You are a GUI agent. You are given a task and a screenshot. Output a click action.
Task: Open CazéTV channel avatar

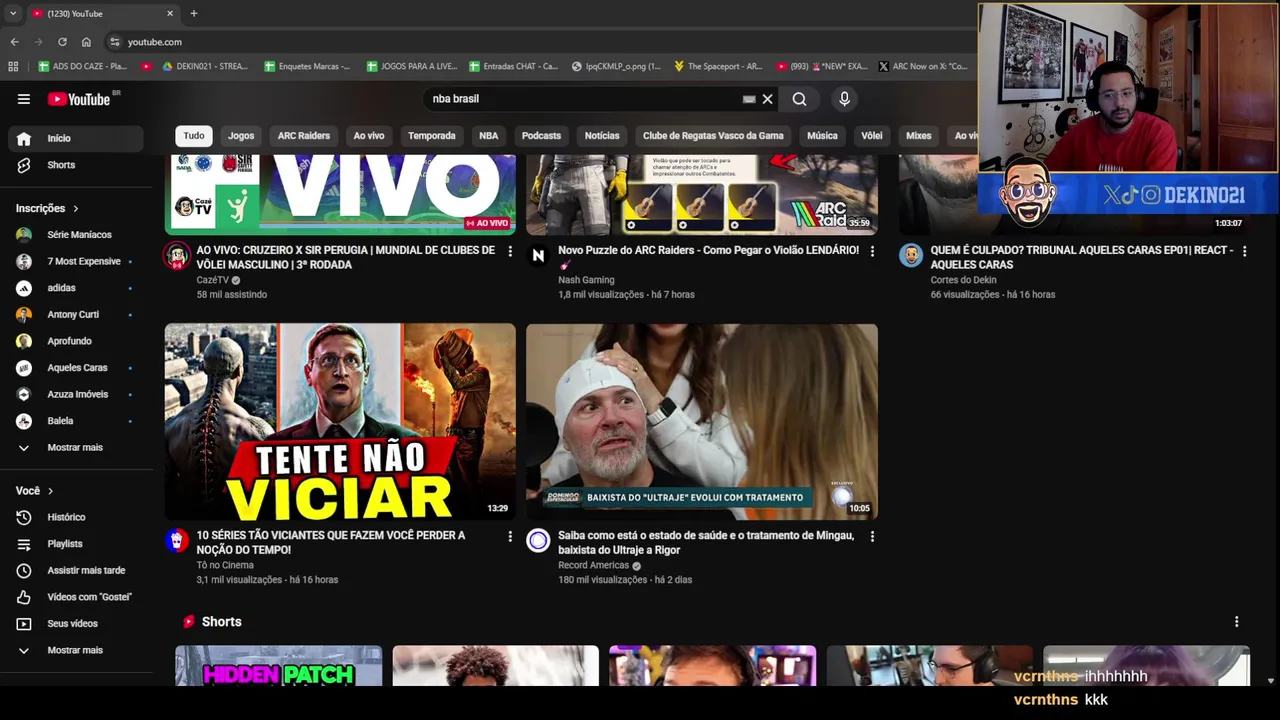[x=177, y=255]
